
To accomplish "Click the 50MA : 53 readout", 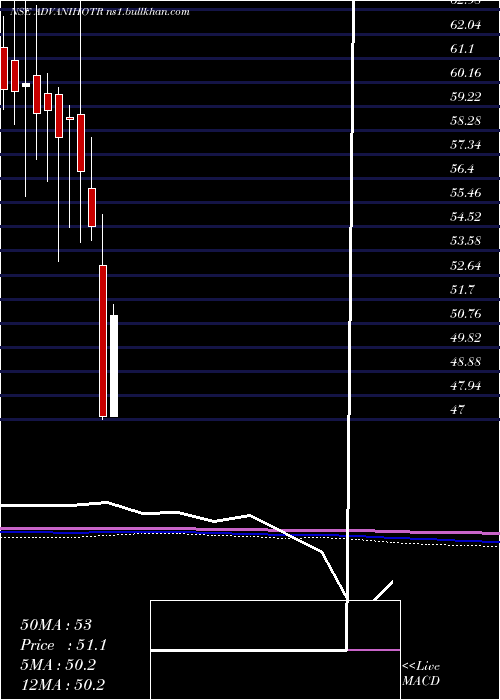I will (x=56, y=625).
